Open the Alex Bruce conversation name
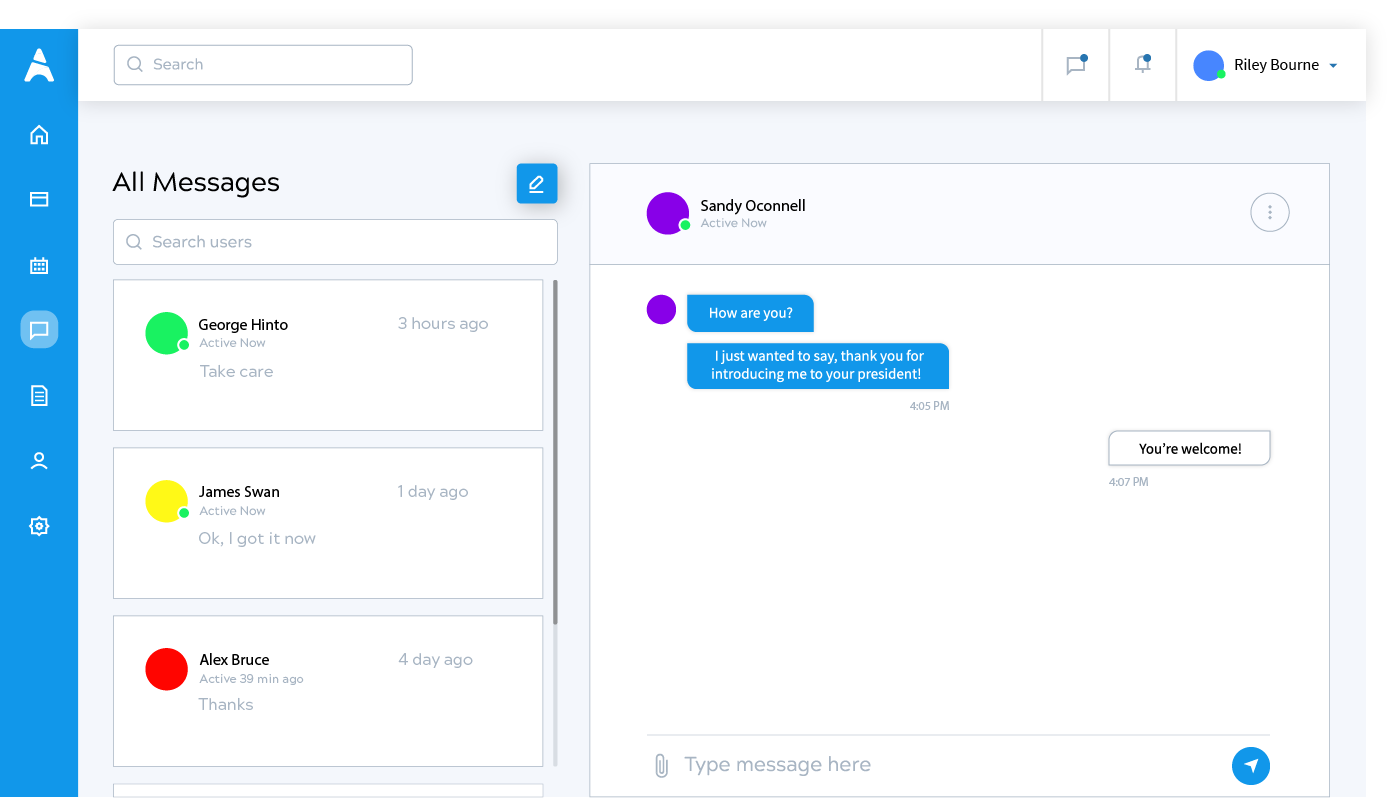Screen dimensions: 1396x798 click(234, 660)
